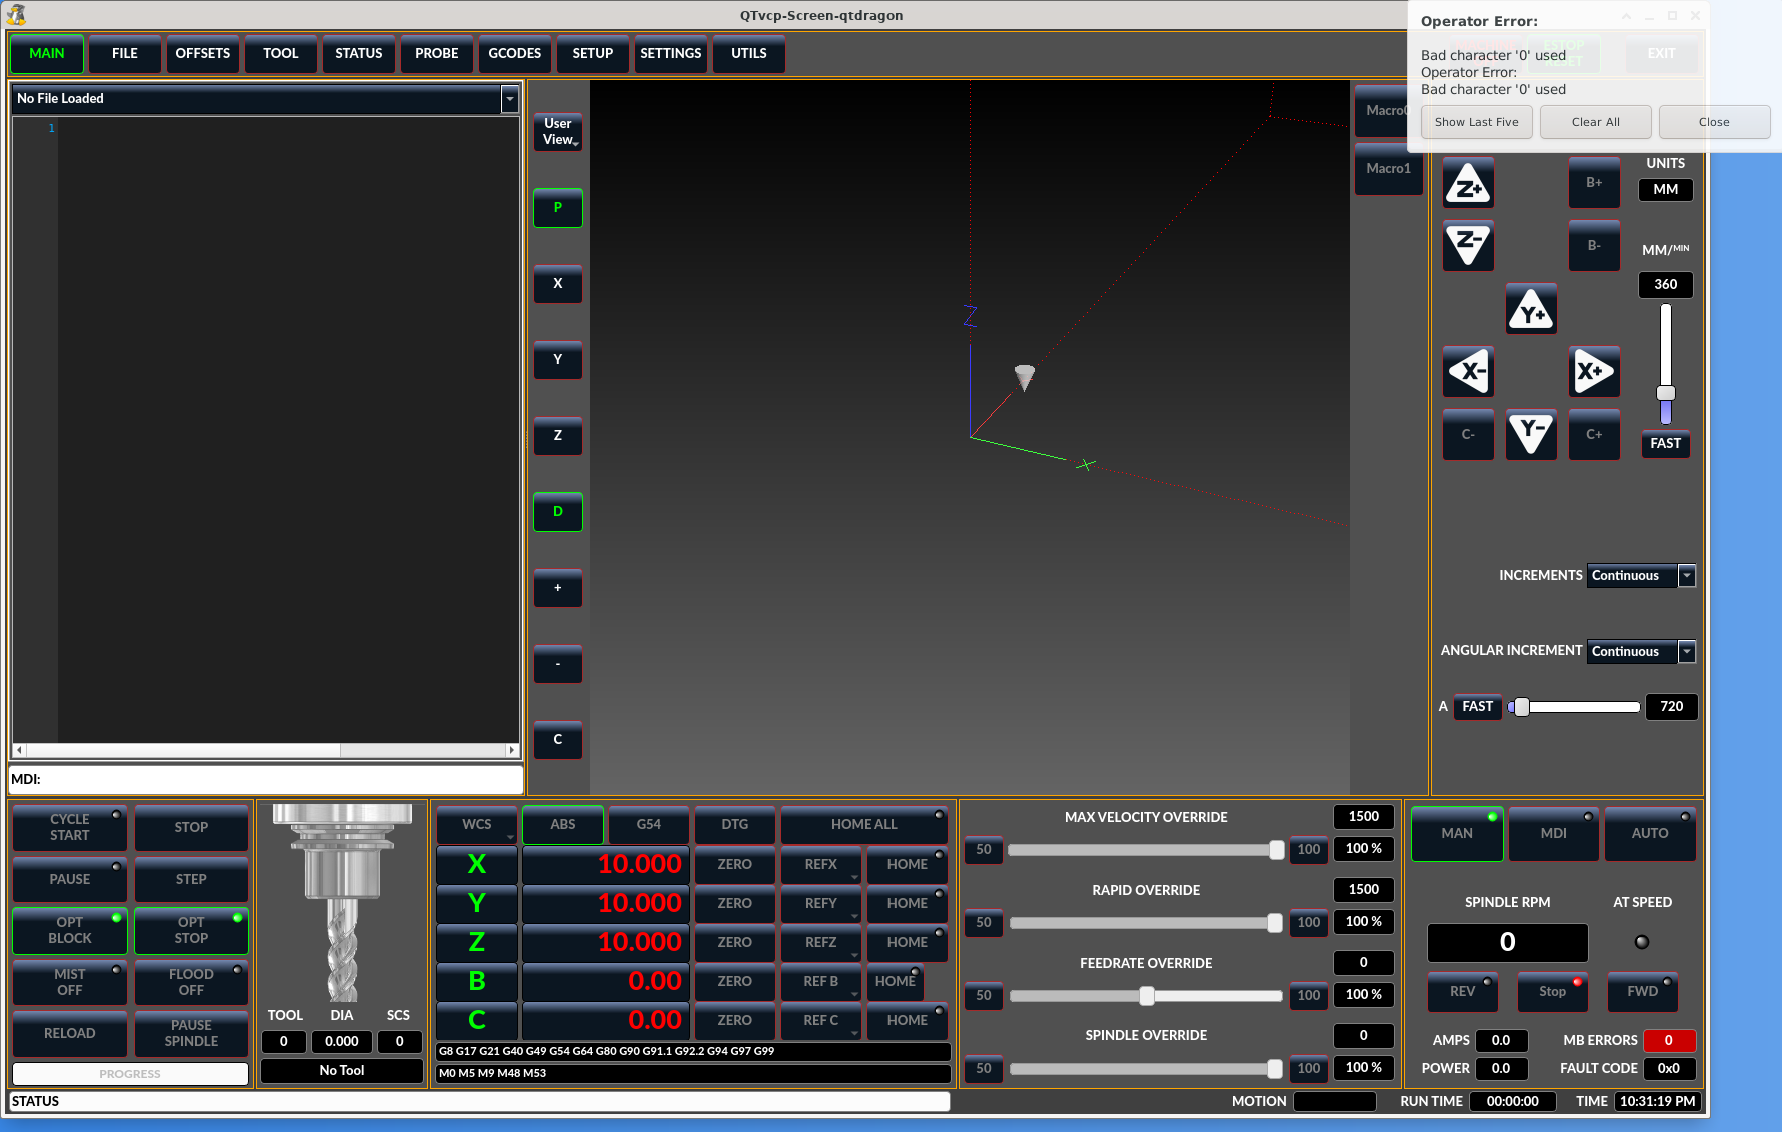The height and width of the screenshot is (1132, 1782).
Task: Select the Y axis DRO label
Action: (x=477, y=903)
